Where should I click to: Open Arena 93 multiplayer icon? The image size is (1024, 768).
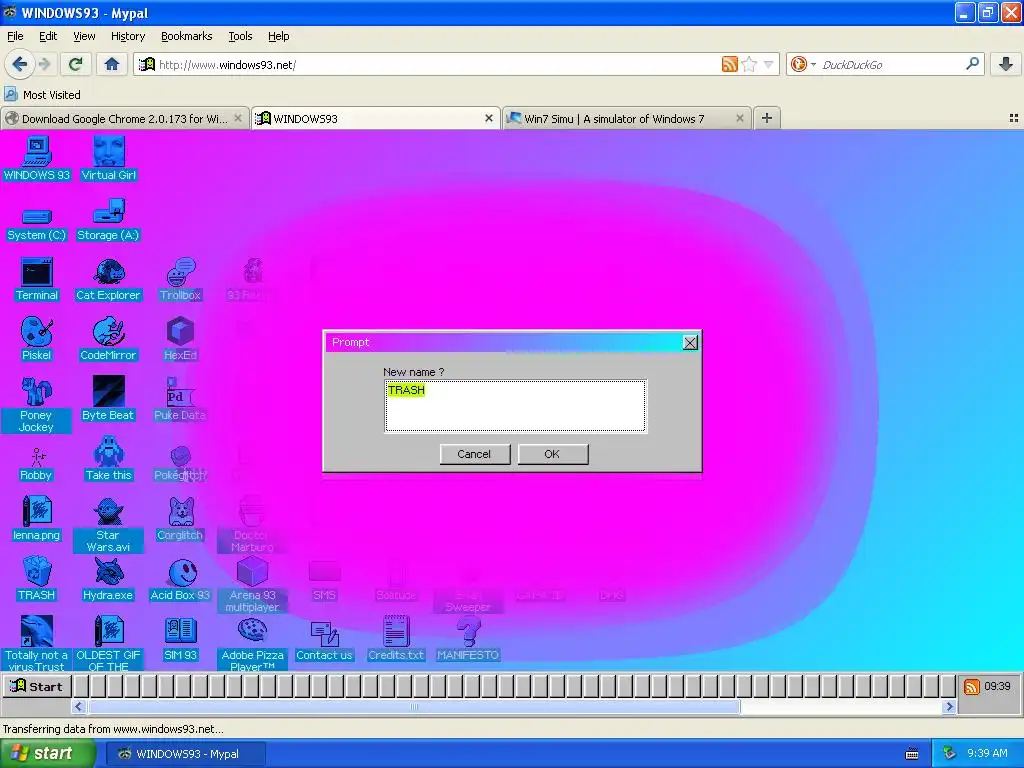[252, 585]
